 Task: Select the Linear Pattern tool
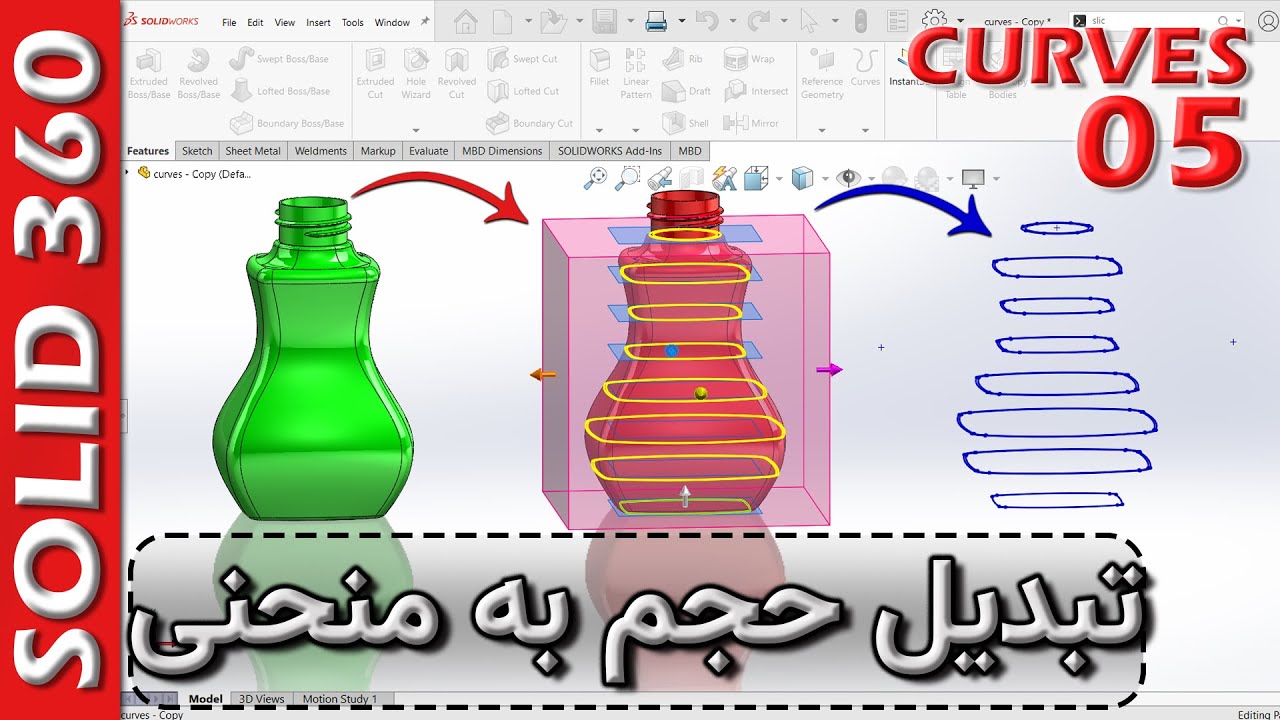636,74
